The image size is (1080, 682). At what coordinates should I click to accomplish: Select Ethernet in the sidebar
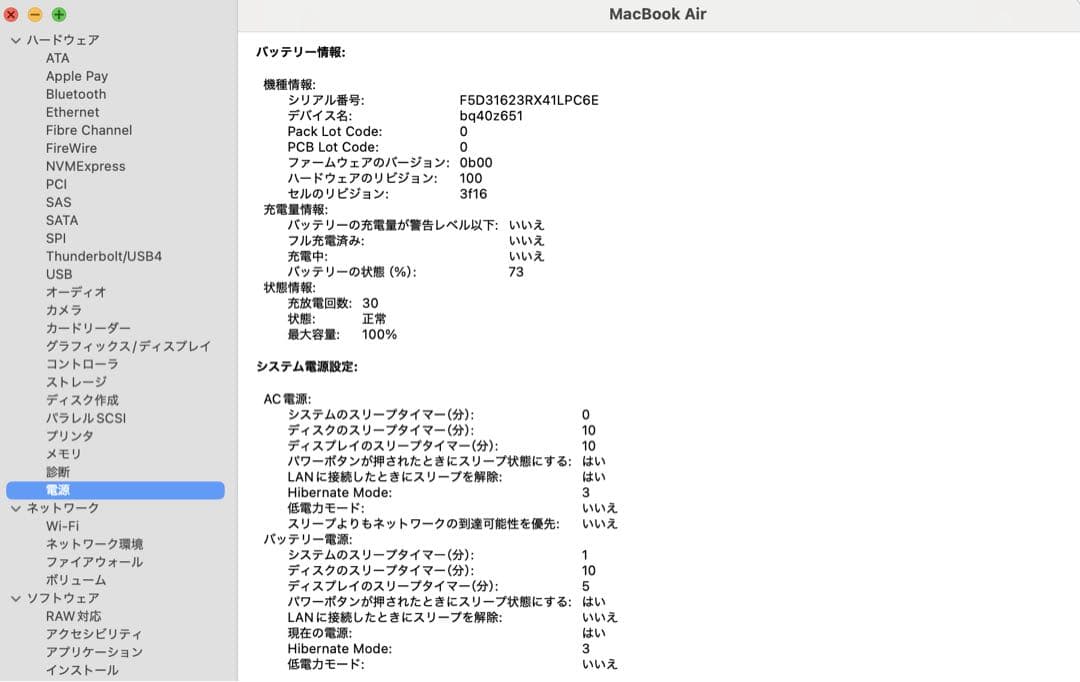point(71,112)
